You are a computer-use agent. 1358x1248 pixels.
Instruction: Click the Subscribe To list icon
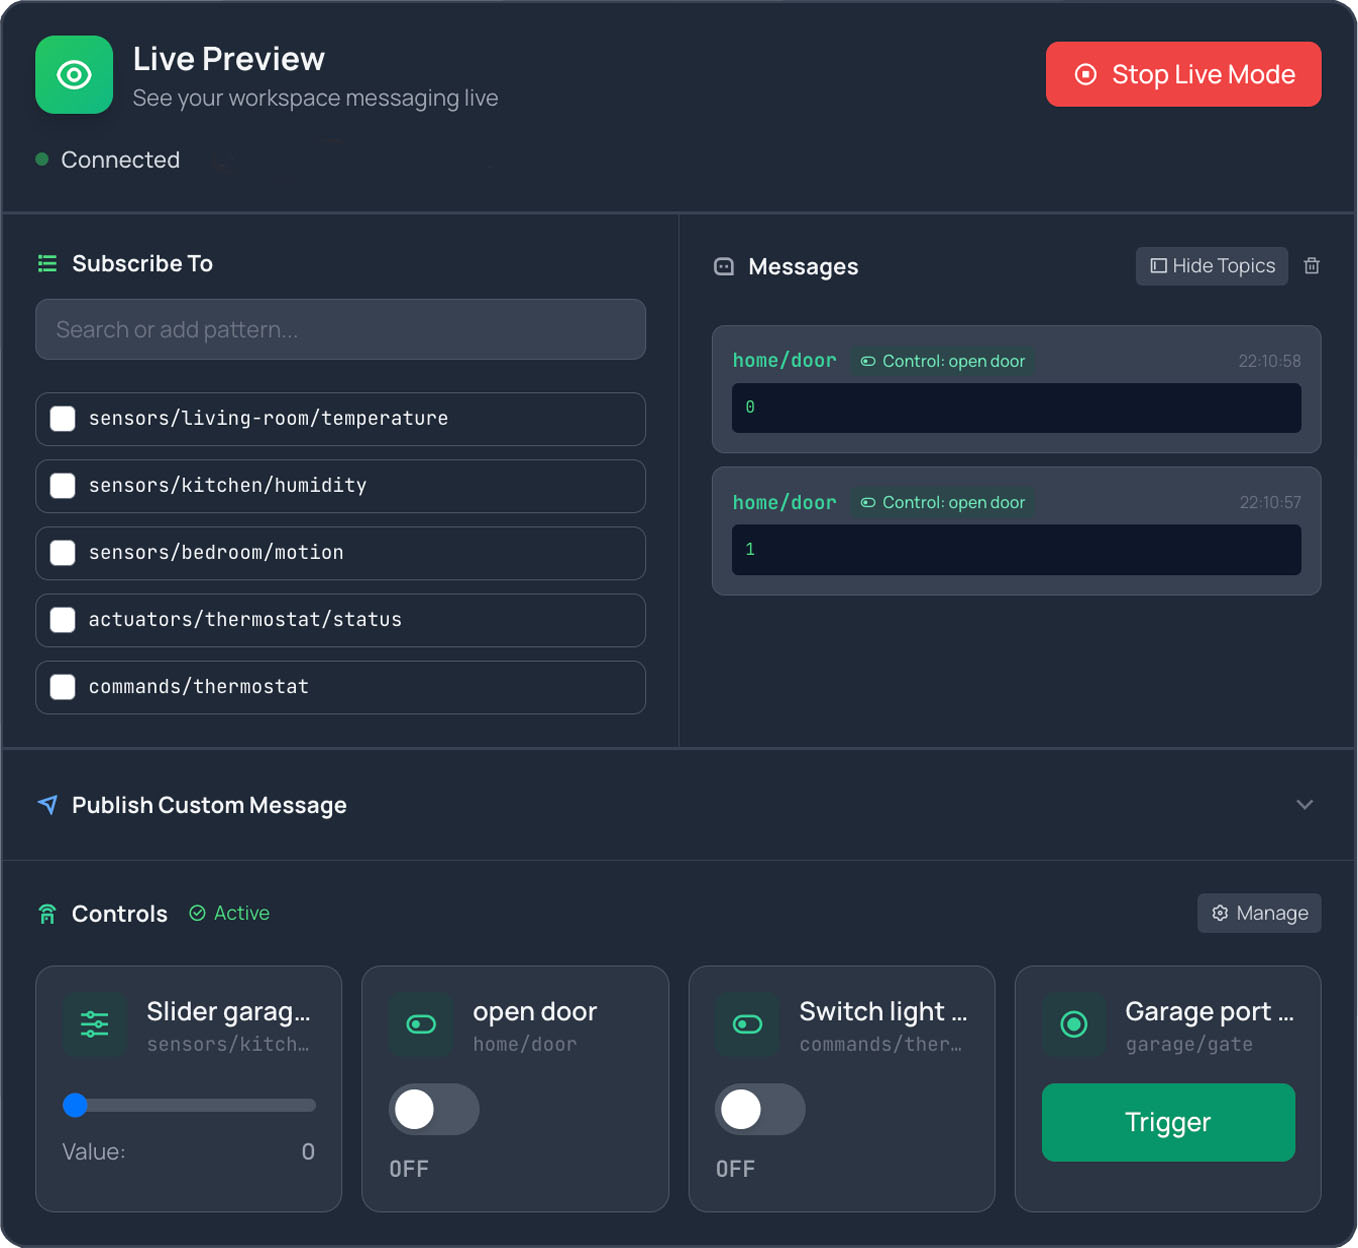pos(47,263)
